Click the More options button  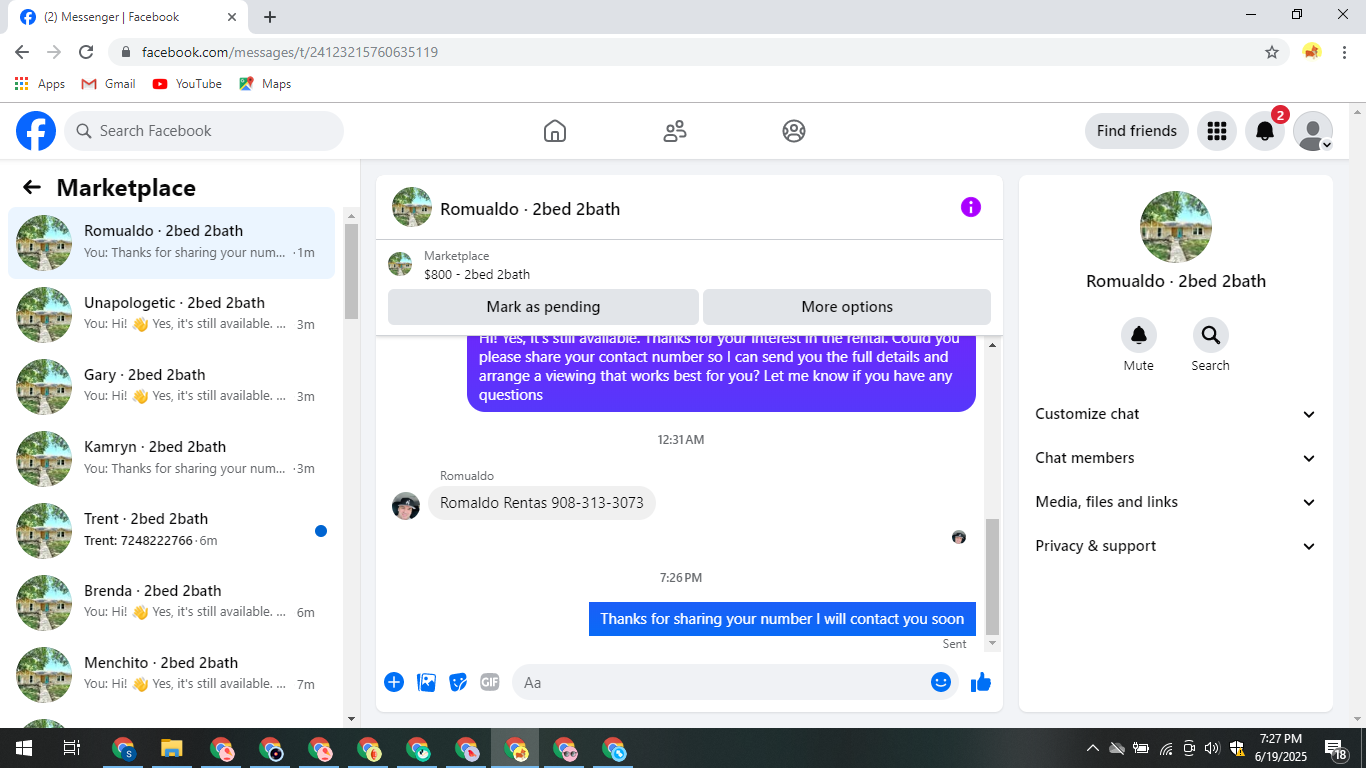tap(847, 307)
